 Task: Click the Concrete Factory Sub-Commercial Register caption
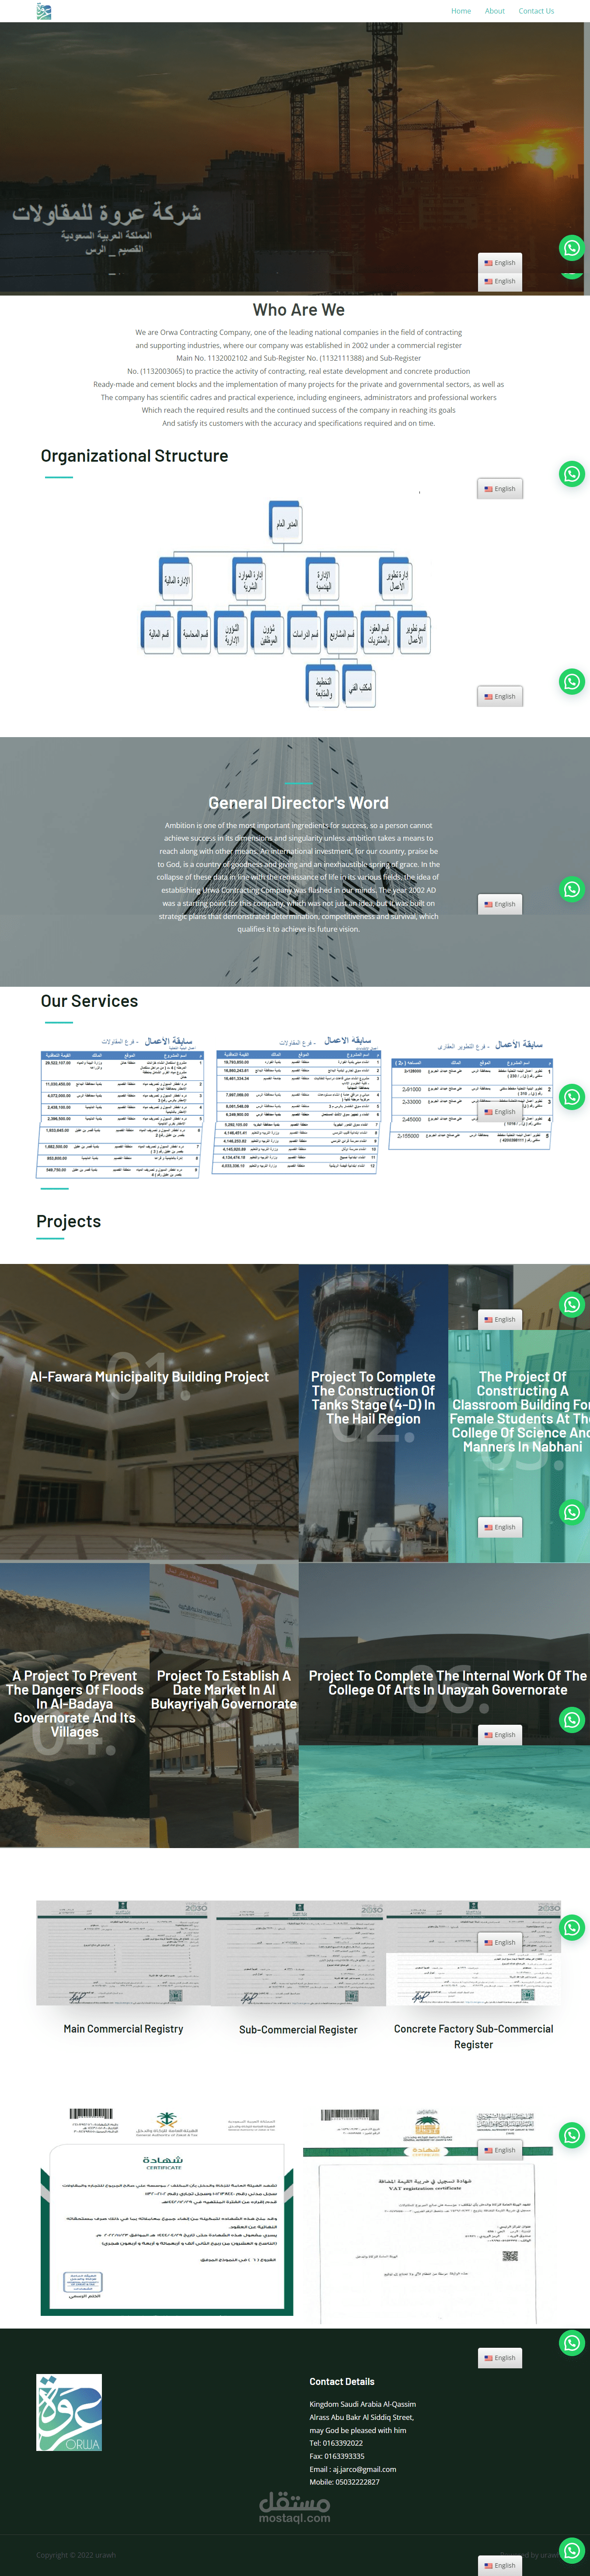click(x=473, y=2037)
